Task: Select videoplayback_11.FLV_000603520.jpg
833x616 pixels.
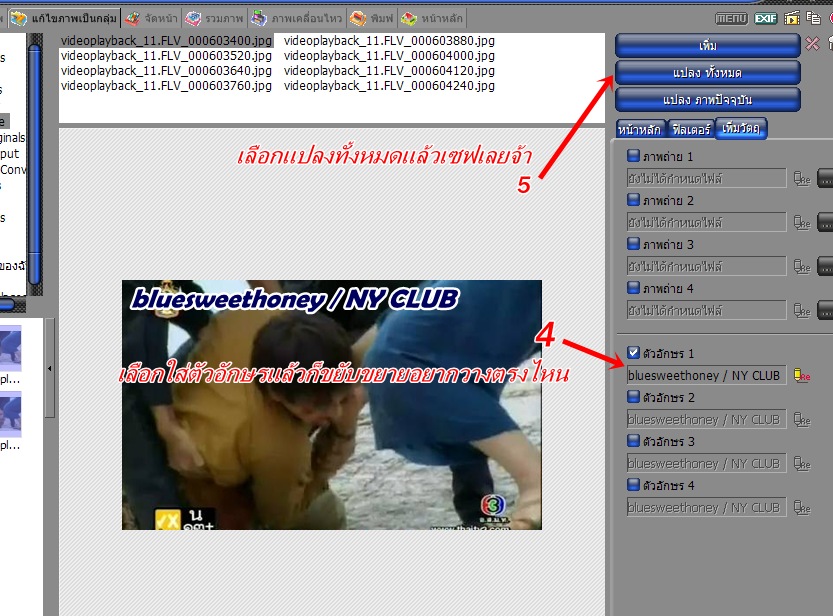Action: click(x=166, y=56)
